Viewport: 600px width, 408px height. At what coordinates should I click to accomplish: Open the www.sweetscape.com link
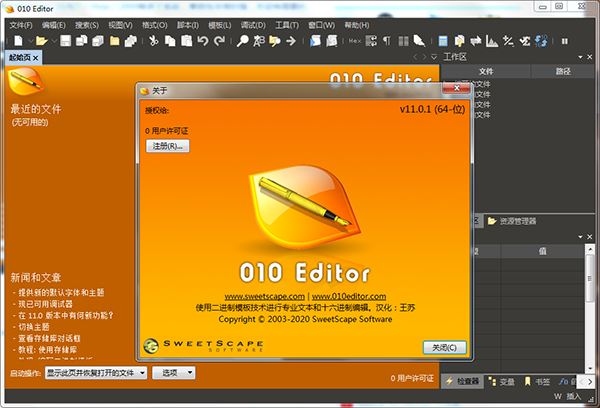pyautogui.click(x=264, y=296)
